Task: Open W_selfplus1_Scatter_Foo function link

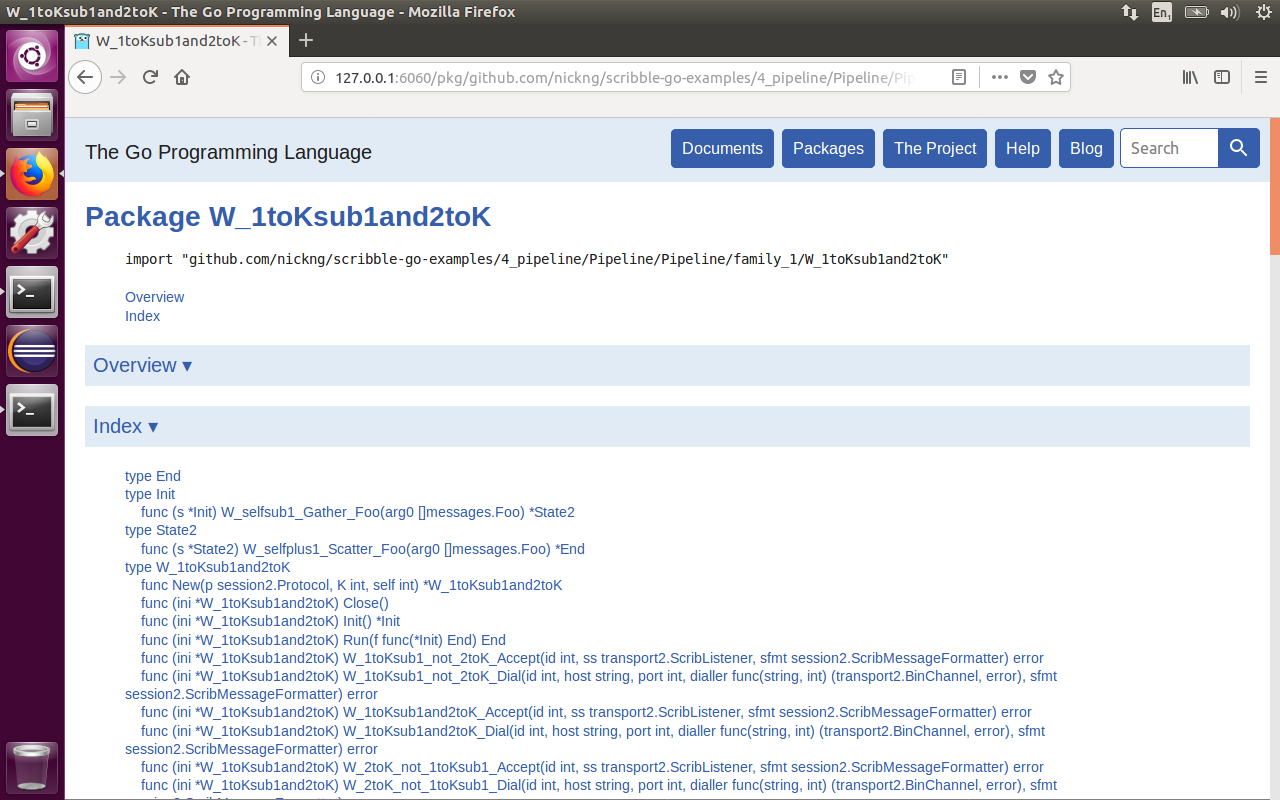Action: 363,549
